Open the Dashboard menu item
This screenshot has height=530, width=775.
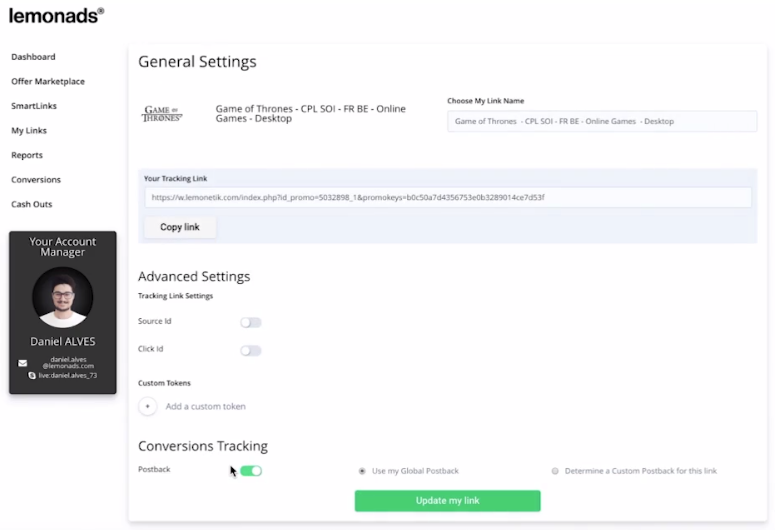[33, 57]
